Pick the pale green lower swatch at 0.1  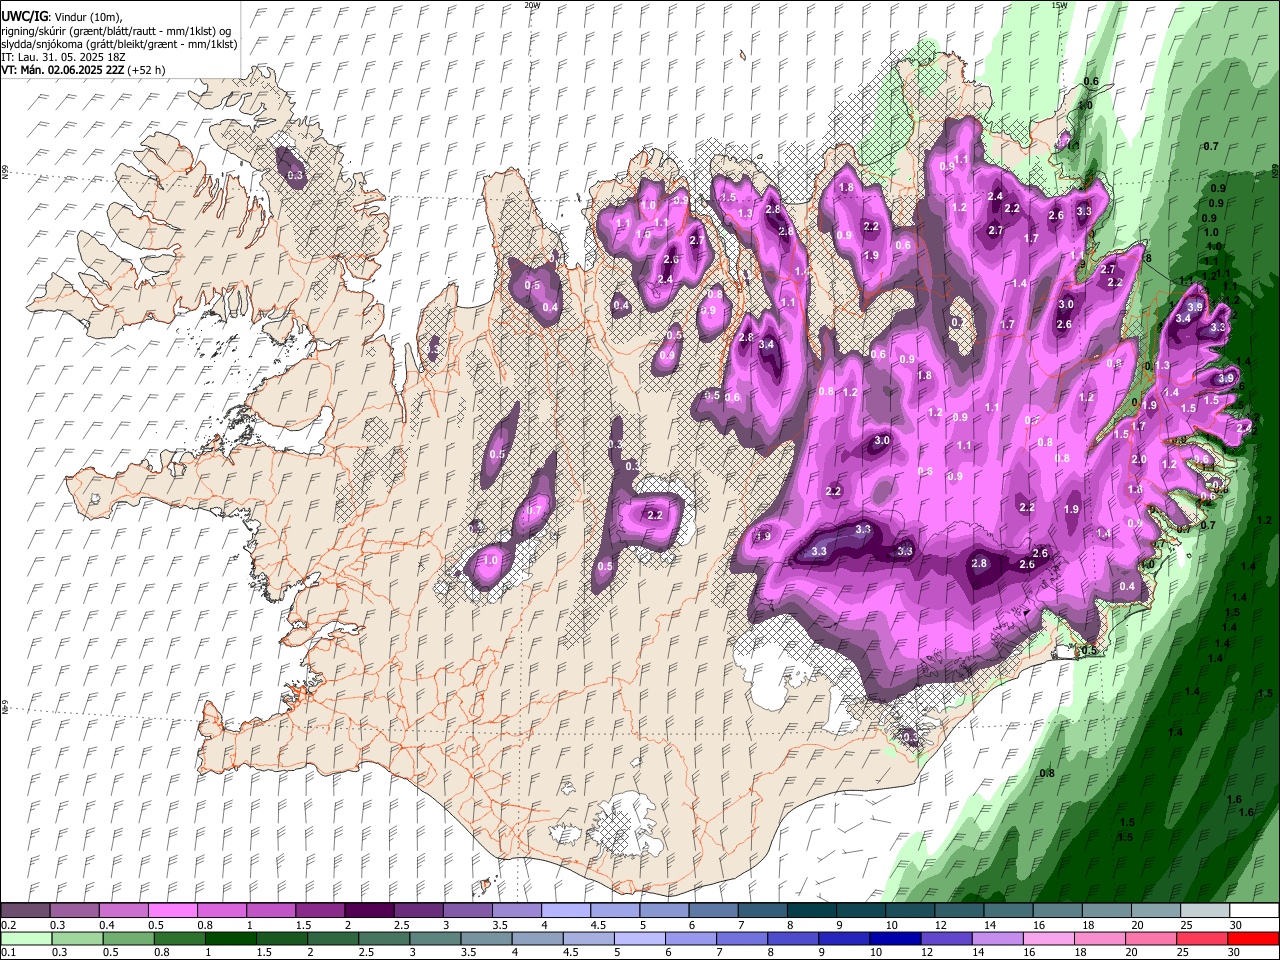point(26,939)
